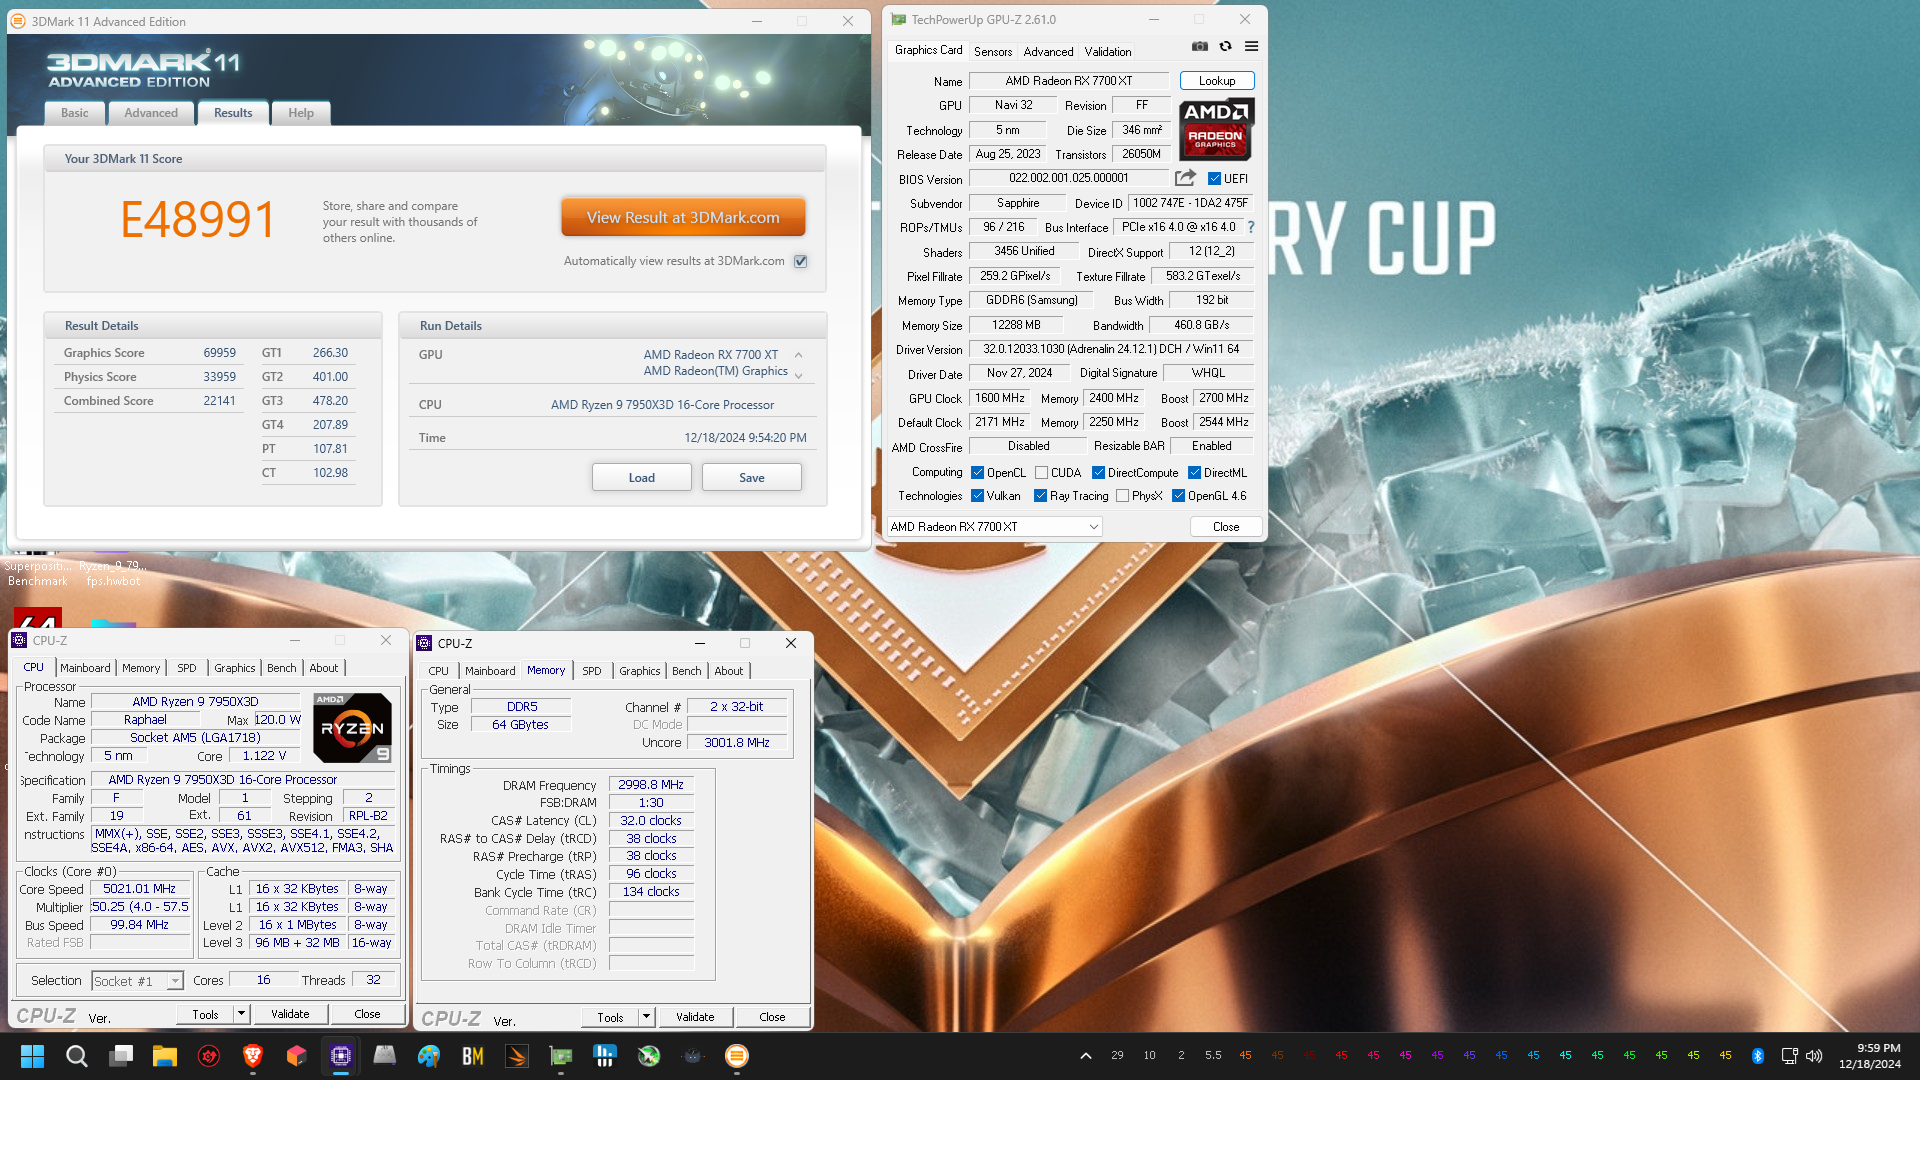Click the 3DMark 11 Results tab
Screen dimensions: 1920x1156
click(x=233, y=113)
